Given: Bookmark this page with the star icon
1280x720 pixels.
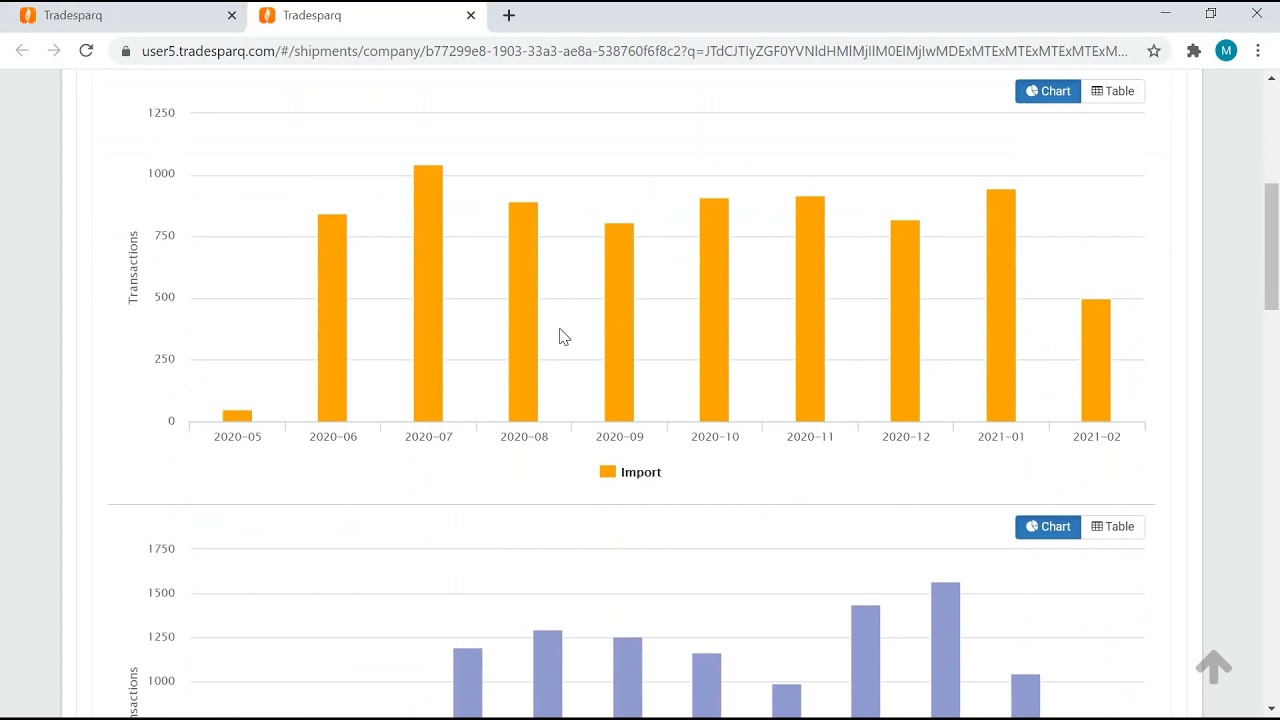Looking at the screenshot, I should (x=1154, y=51).
